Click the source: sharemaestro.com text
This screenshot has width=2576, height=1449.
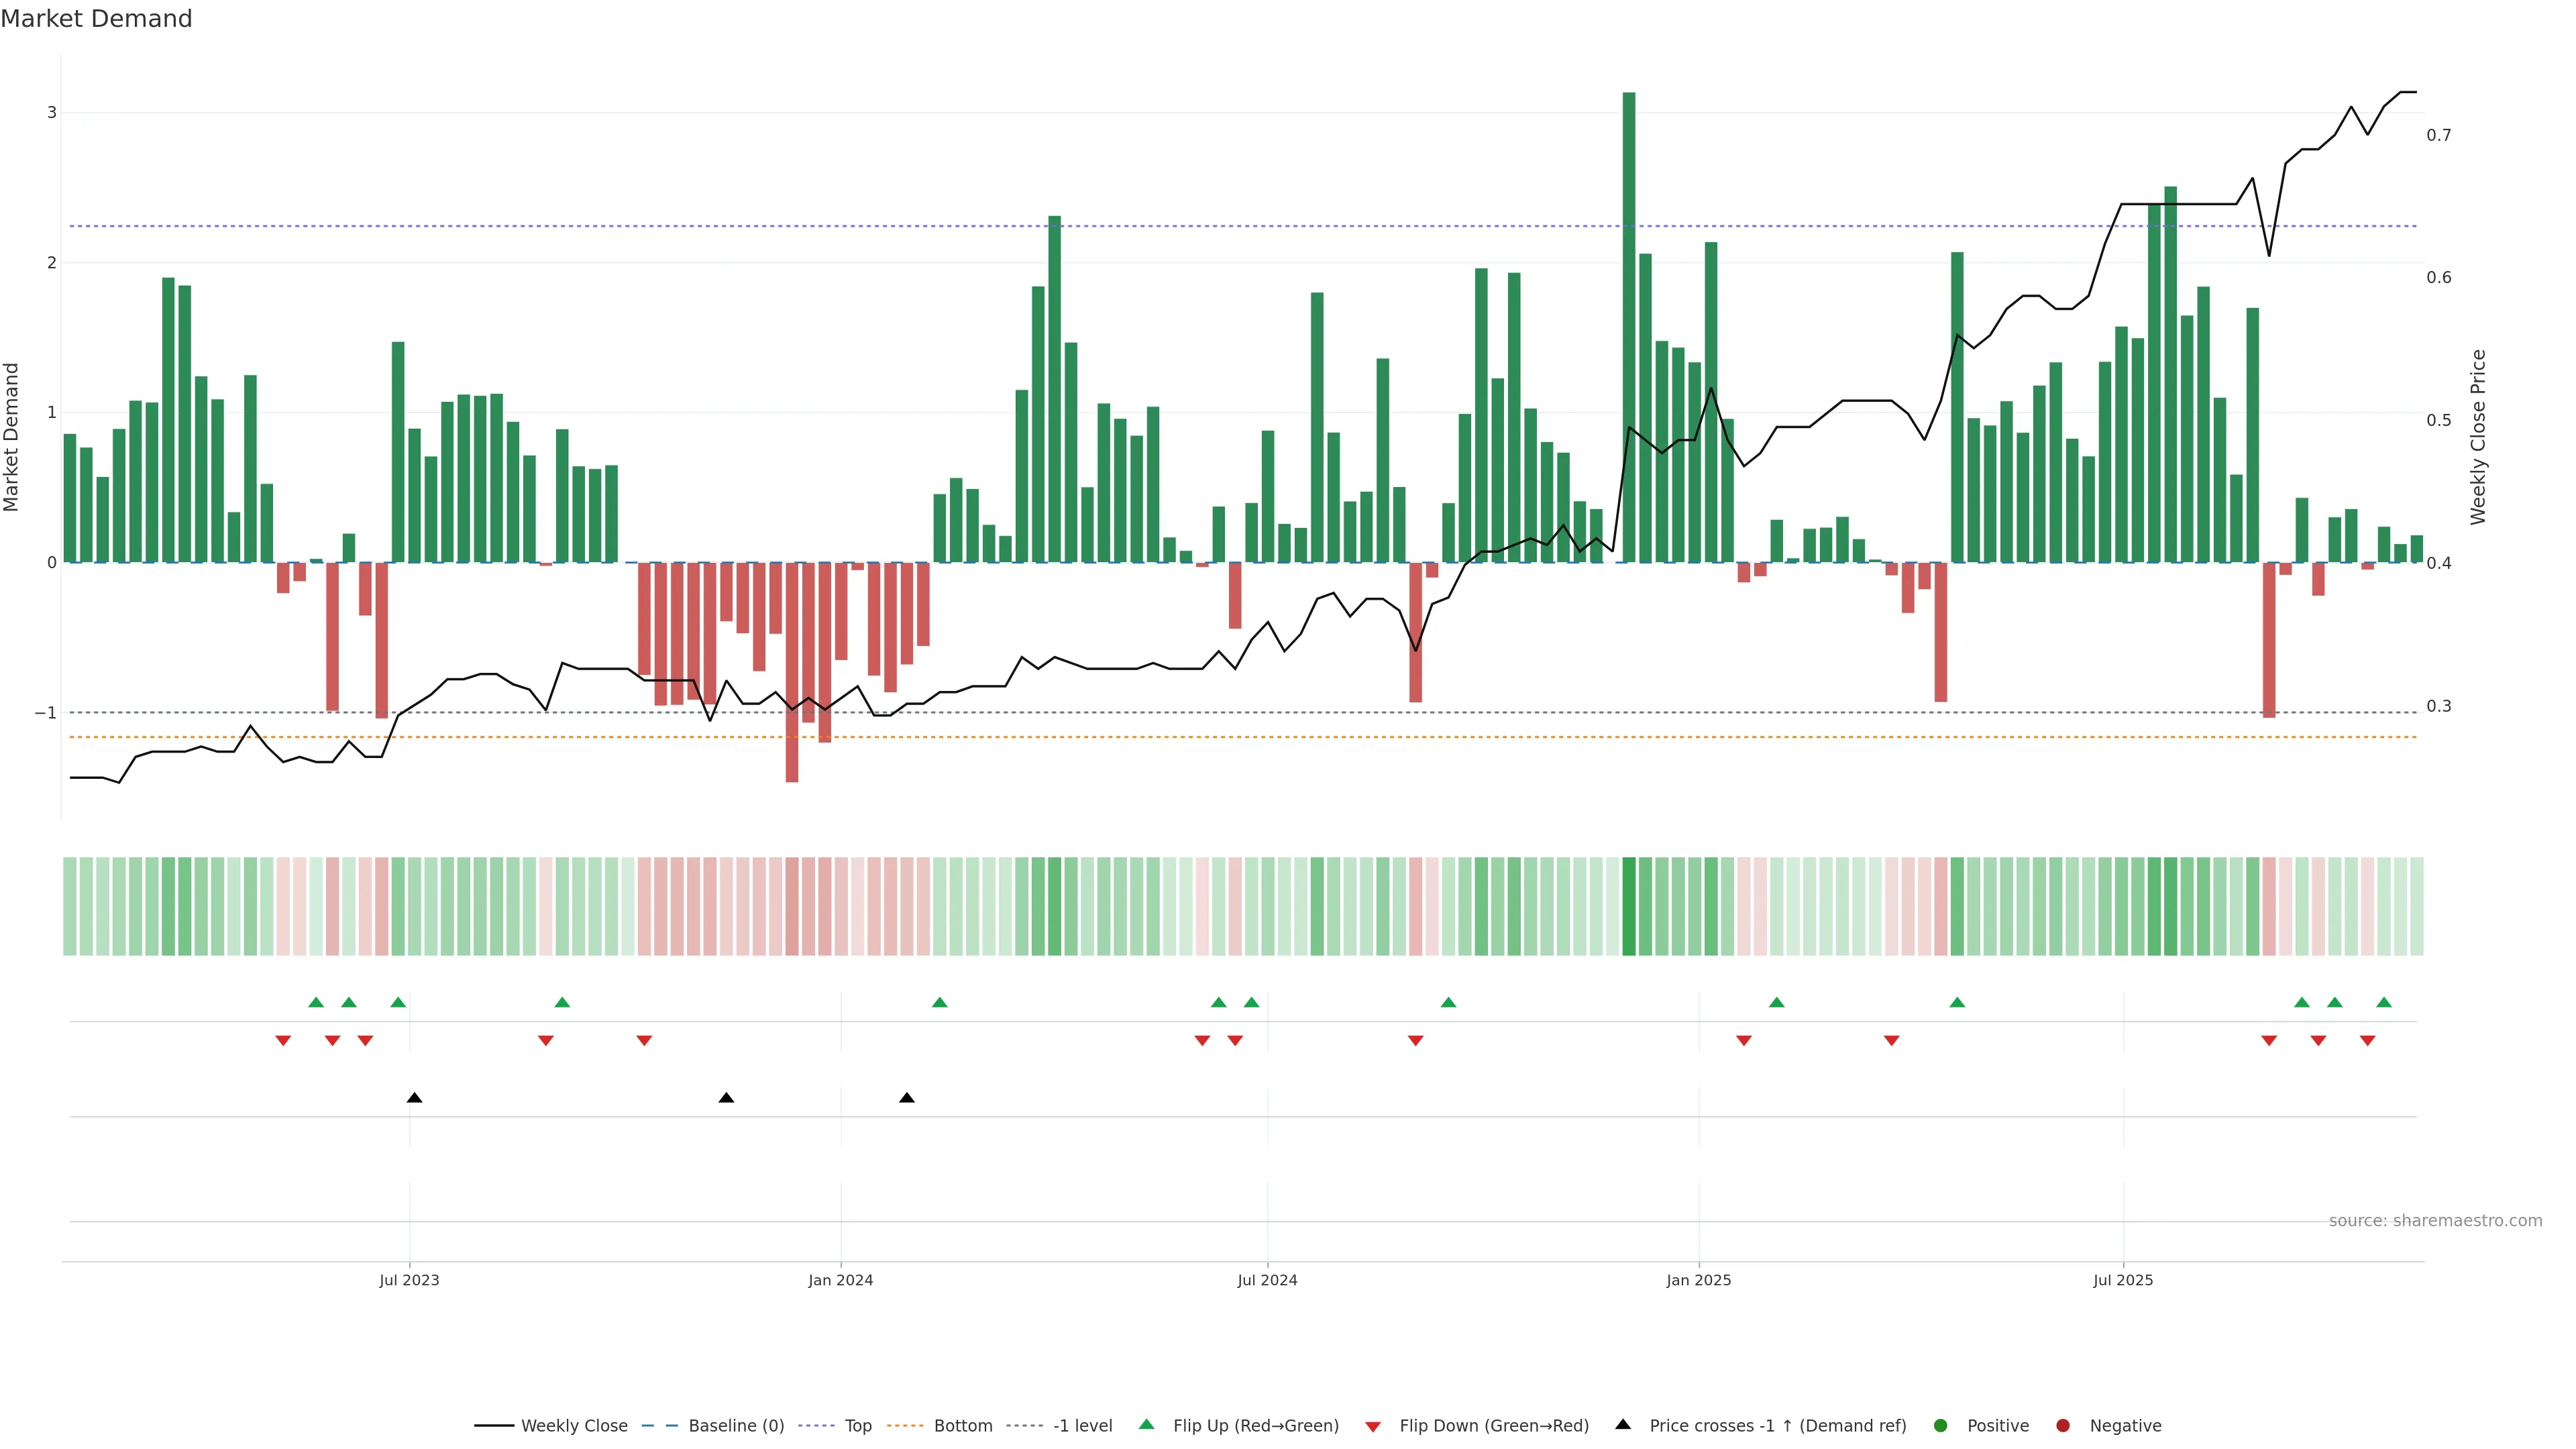coord(2435,1220)
